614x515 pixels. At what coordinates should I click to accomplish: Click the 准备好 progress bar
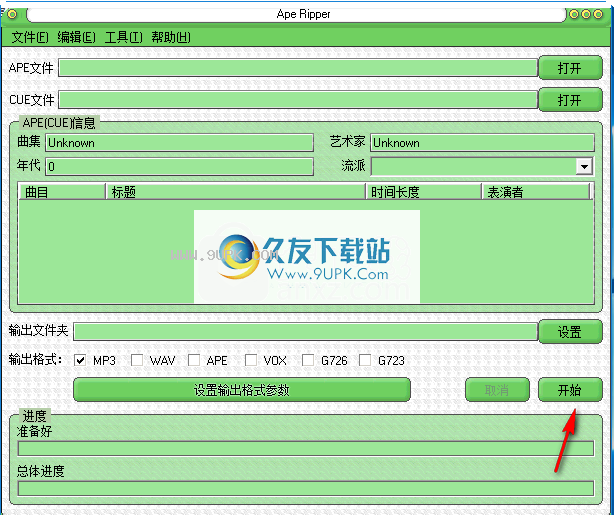[x=306, y=448]
